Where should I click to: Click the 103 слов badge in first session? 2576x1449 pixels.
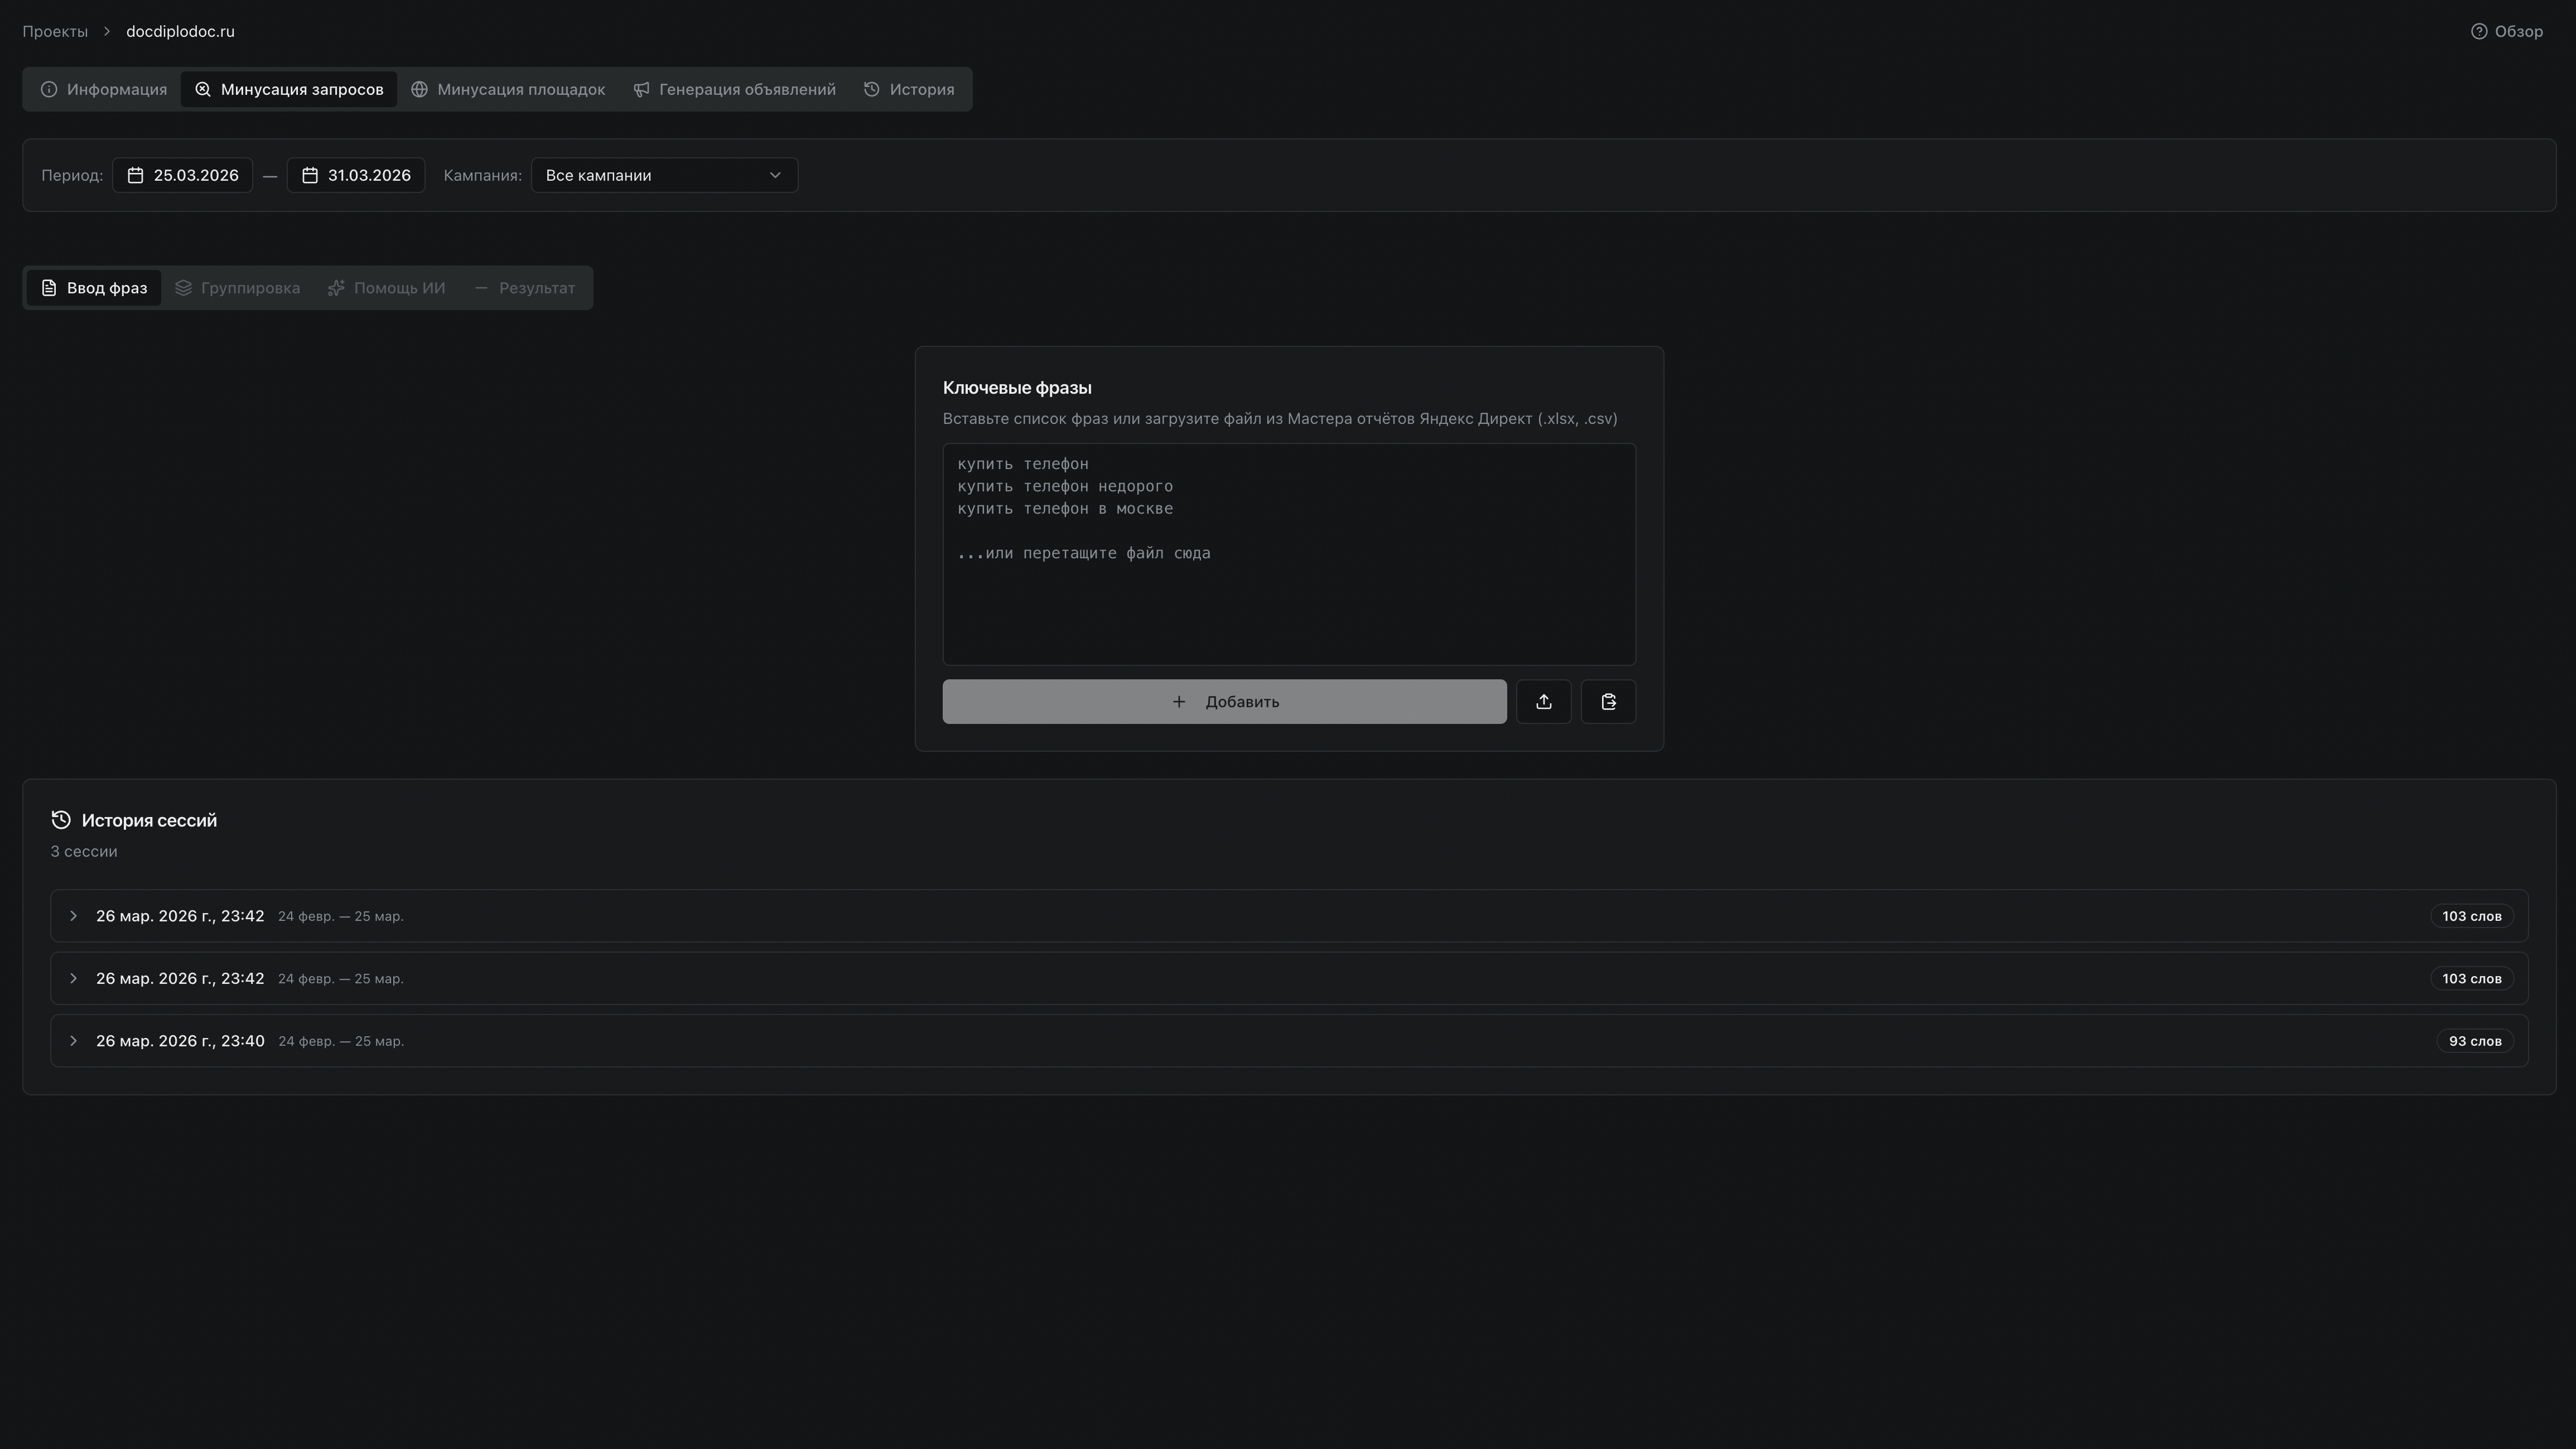(2471, 916)
